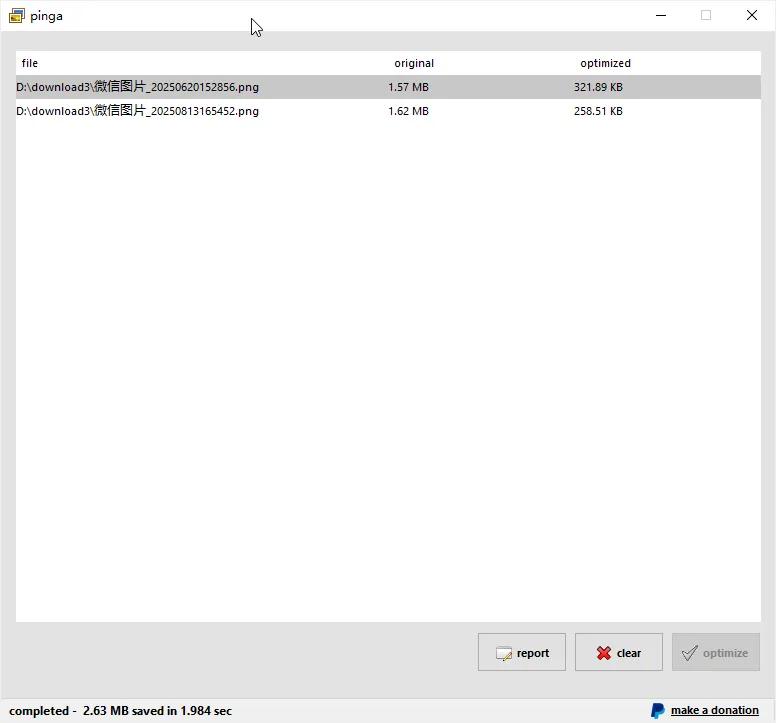
Task: Clear the file list with clear button
Action: pos(619,652)
